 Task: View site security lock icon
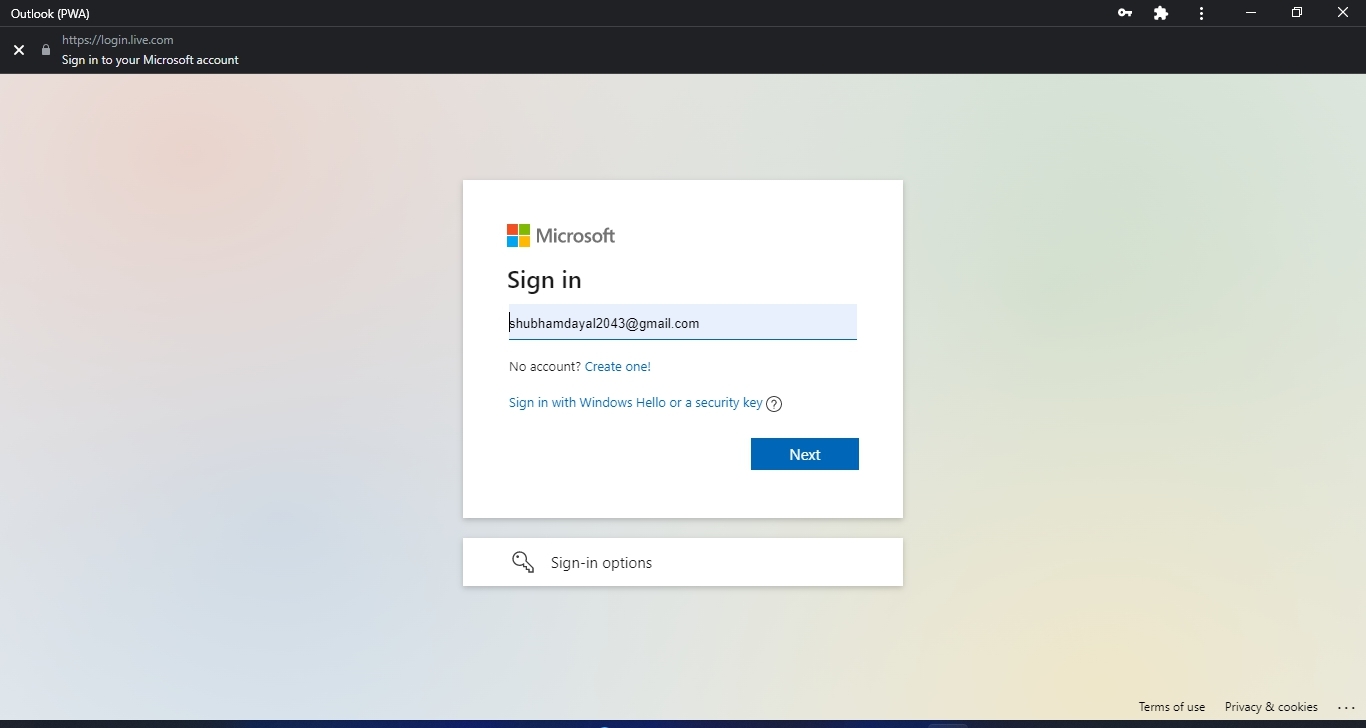pyautogui.click(x=45, y=50)
